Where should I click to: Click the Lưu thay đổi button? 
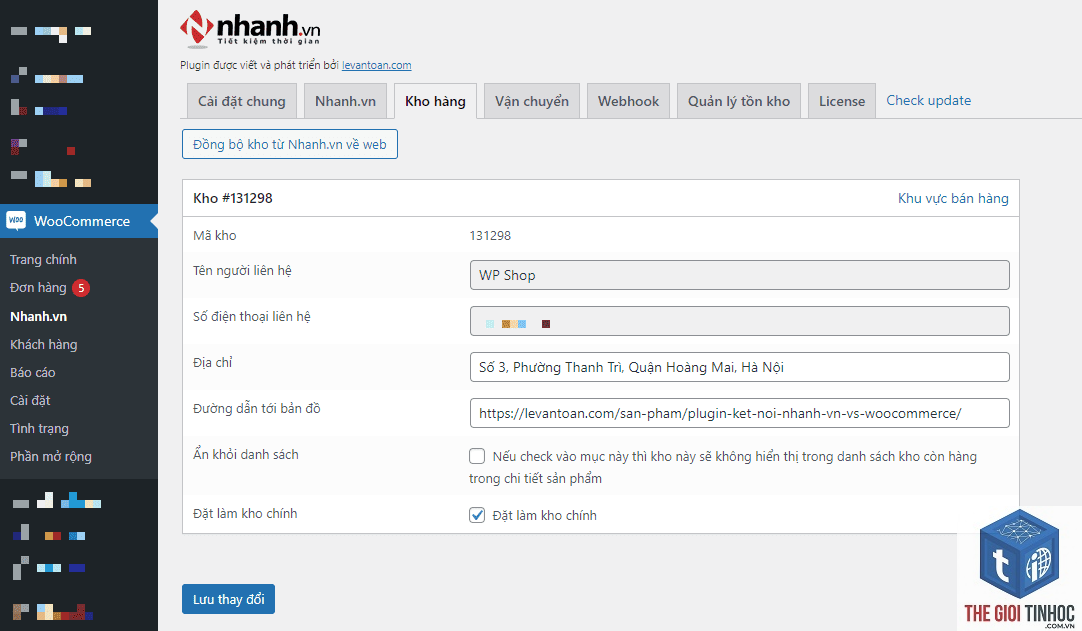tap(228, 599)
